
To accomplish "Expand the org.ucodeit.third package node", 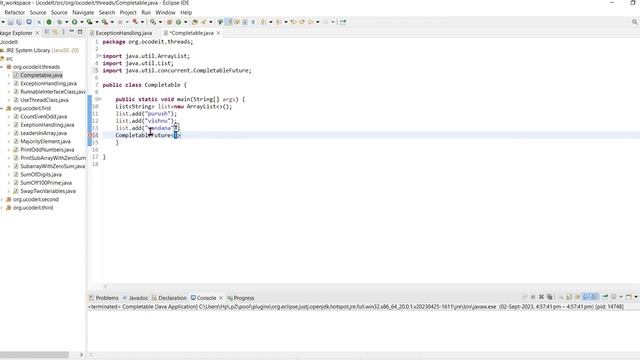I will point(2,208).
